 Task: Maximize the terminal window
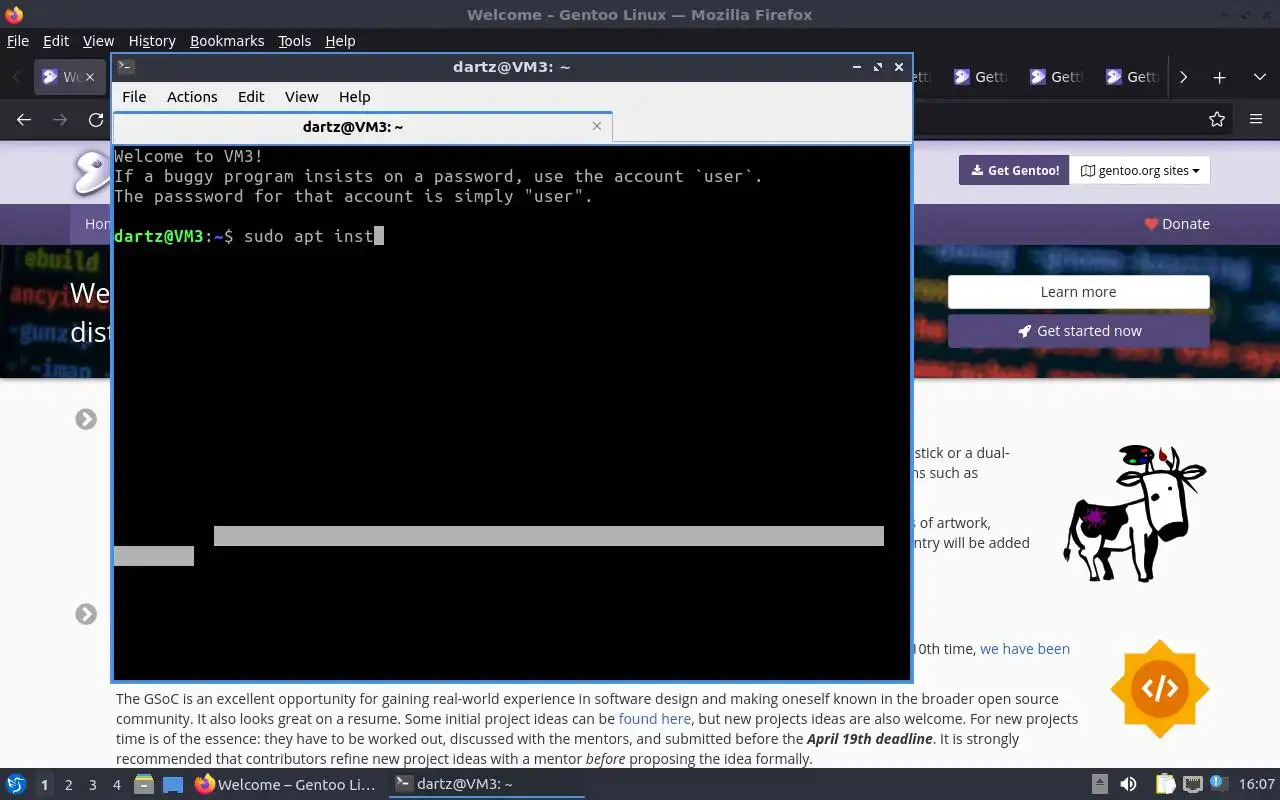pyautogui.click(x=878, y=67)
